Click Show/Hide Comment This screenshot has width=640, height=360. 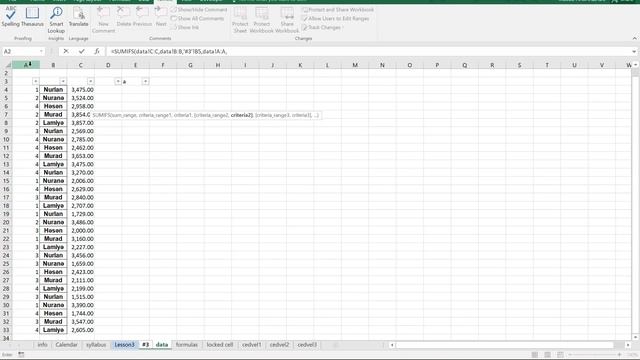199,9
